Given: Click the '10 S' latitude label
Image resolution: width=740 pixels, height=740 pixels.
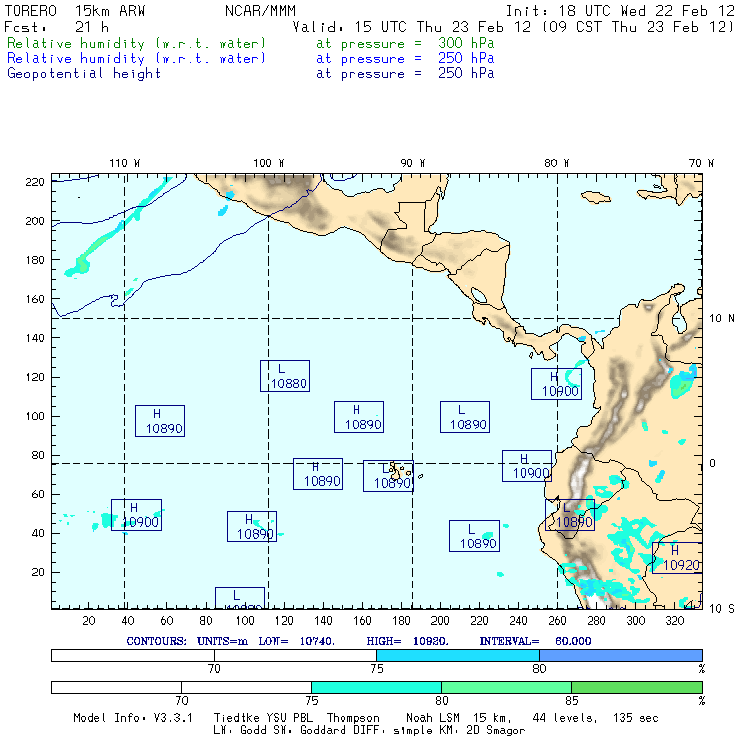Looking at the screenshot, I should (722, 609).
